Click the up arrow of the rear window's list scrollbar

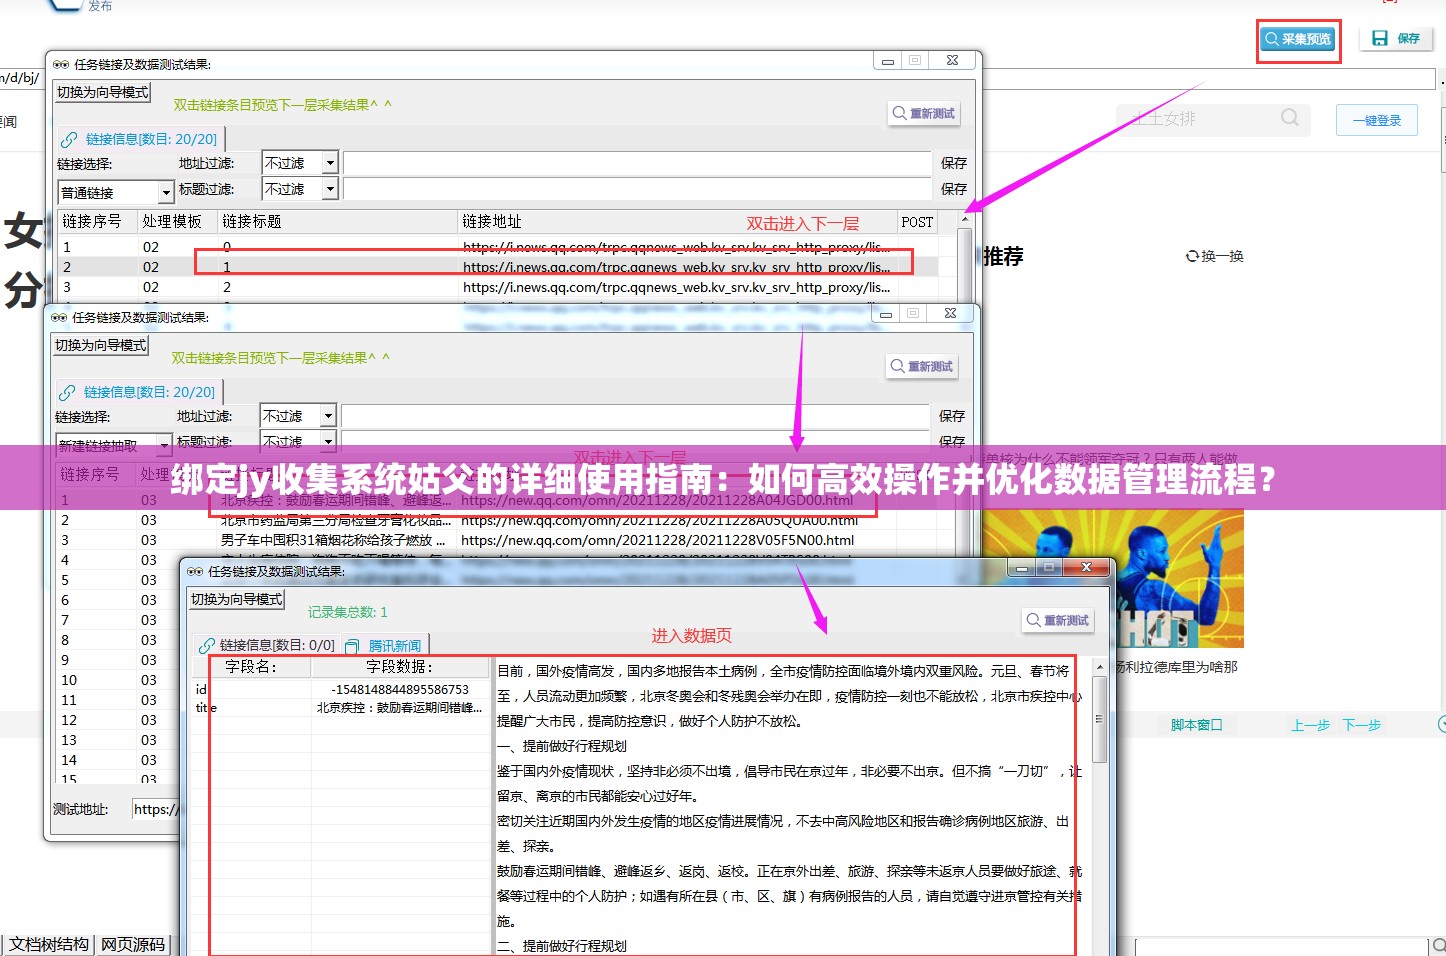965,218
